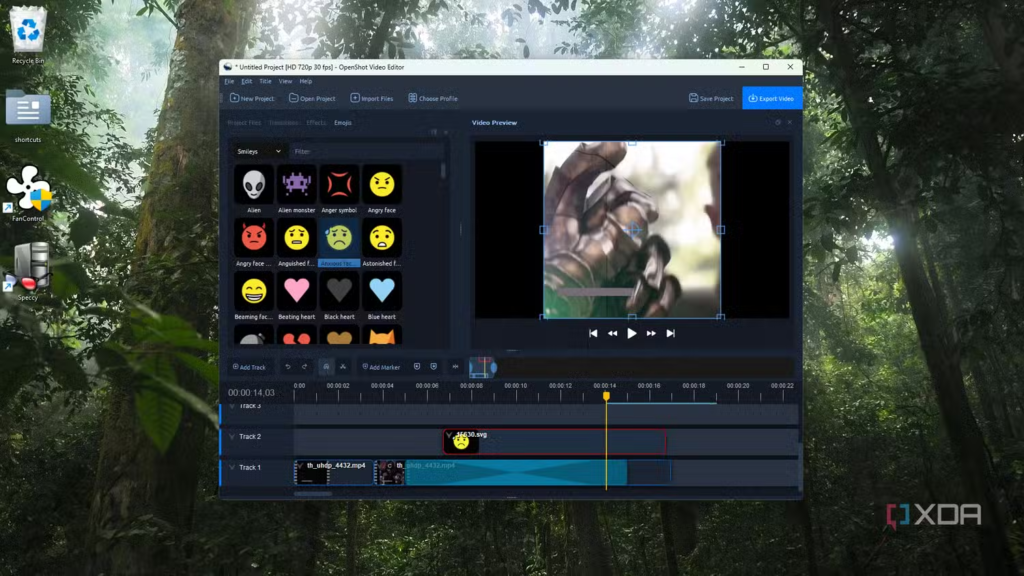Click the undo arrow in timeline toolbar
The width and height of the screenshot is (1024, 576).
click(x=288, y=367)
